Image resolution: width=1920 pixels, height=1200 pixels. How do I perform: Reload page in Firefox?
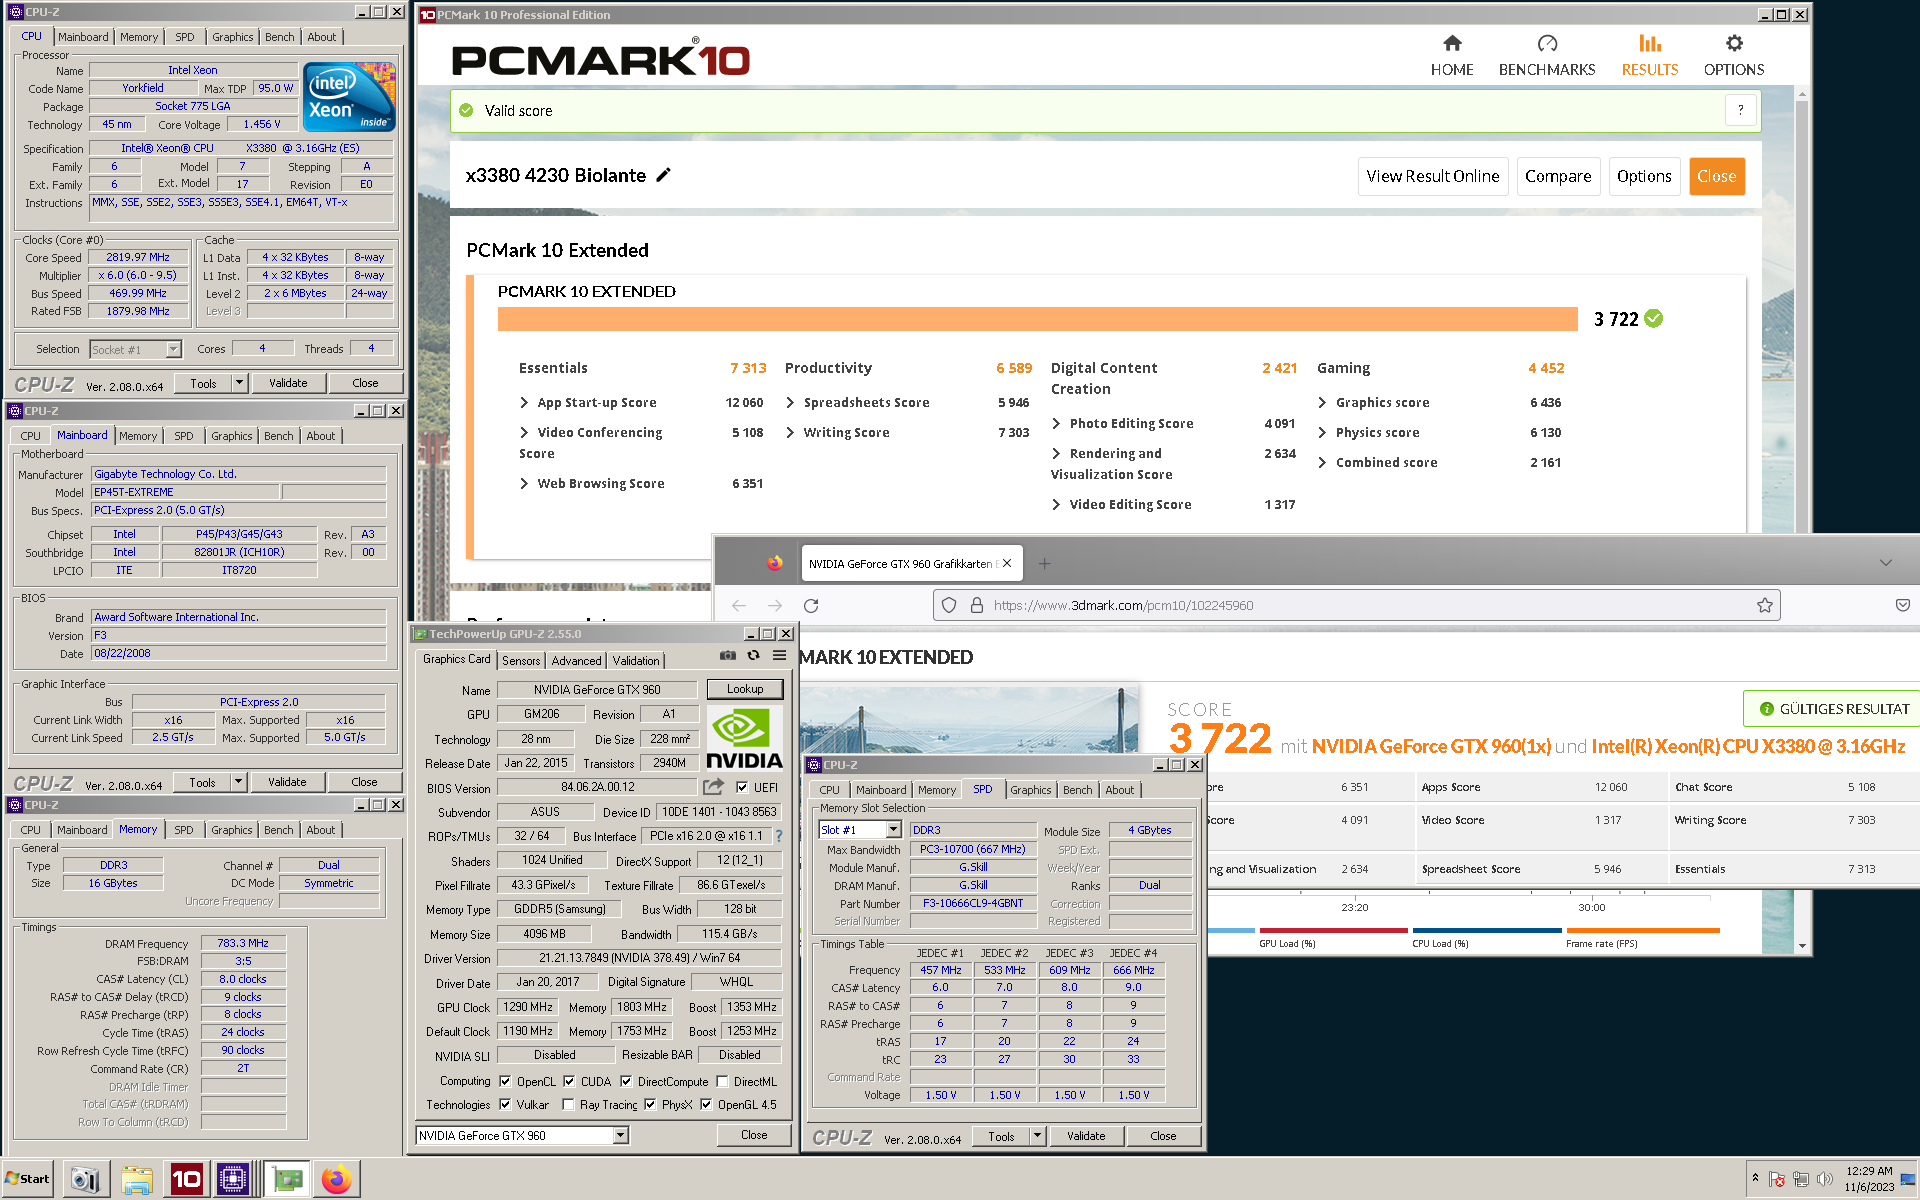pyautogui.click(x=811, y=605)
